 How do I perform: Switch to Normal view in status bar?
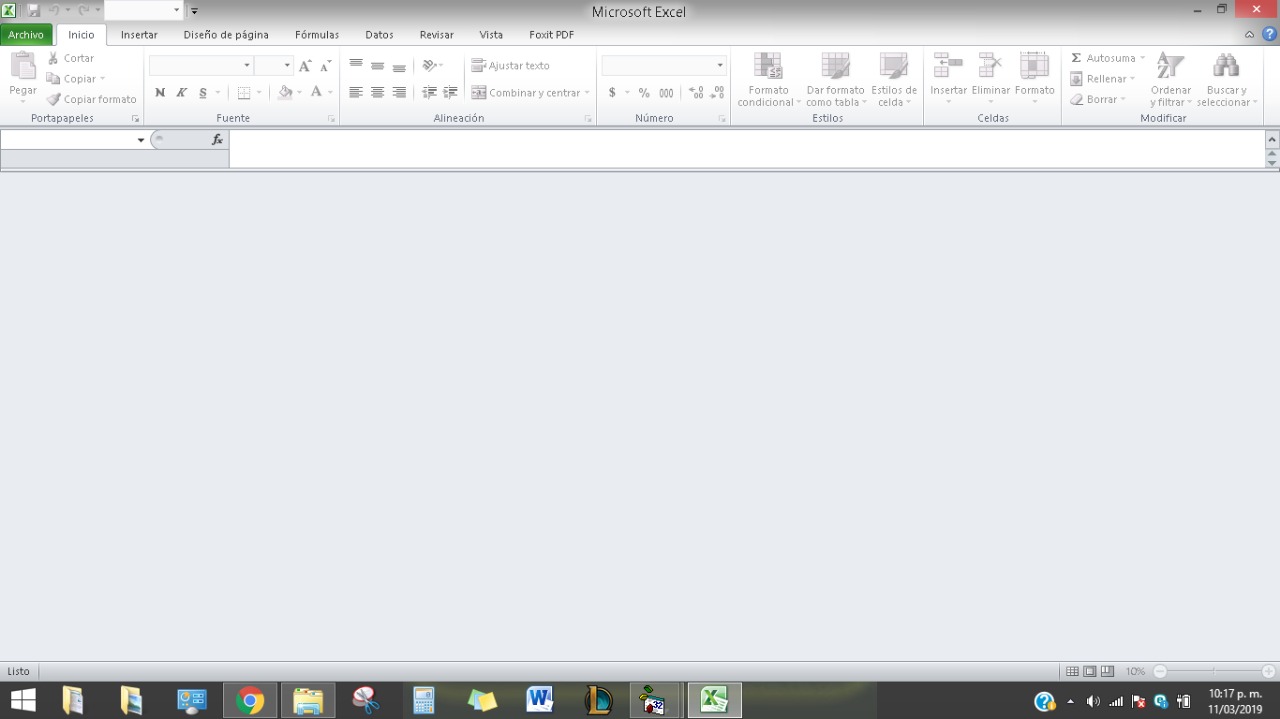coord(1073,671)
